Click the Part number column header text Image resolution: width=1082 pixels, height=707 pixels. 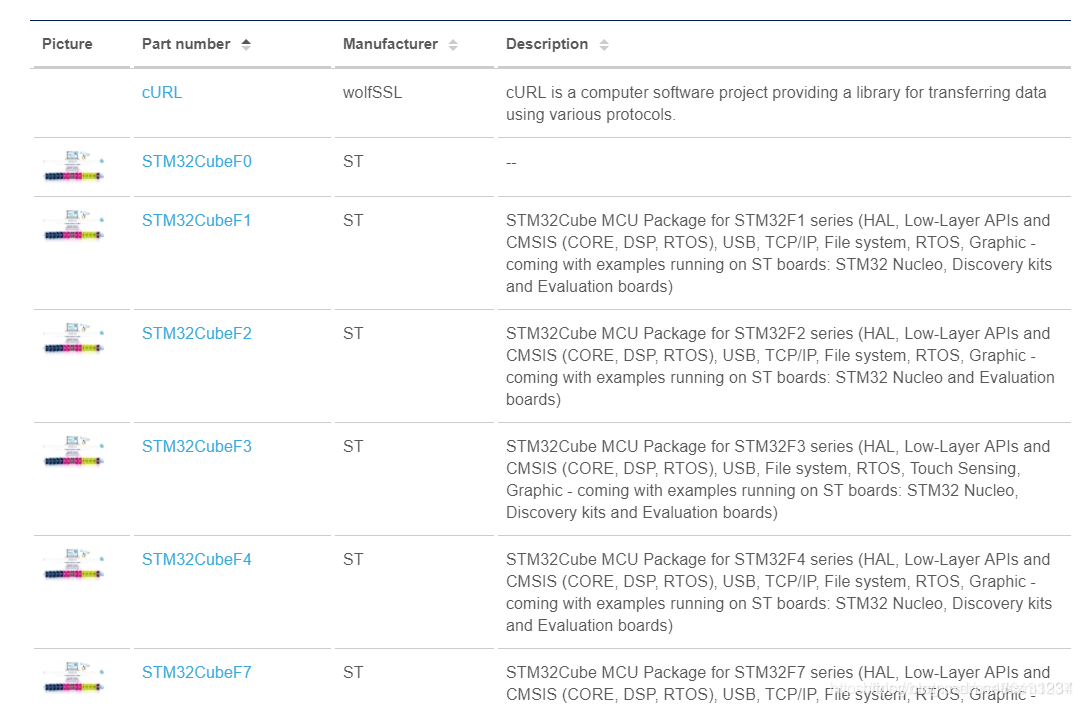(186, 44)
